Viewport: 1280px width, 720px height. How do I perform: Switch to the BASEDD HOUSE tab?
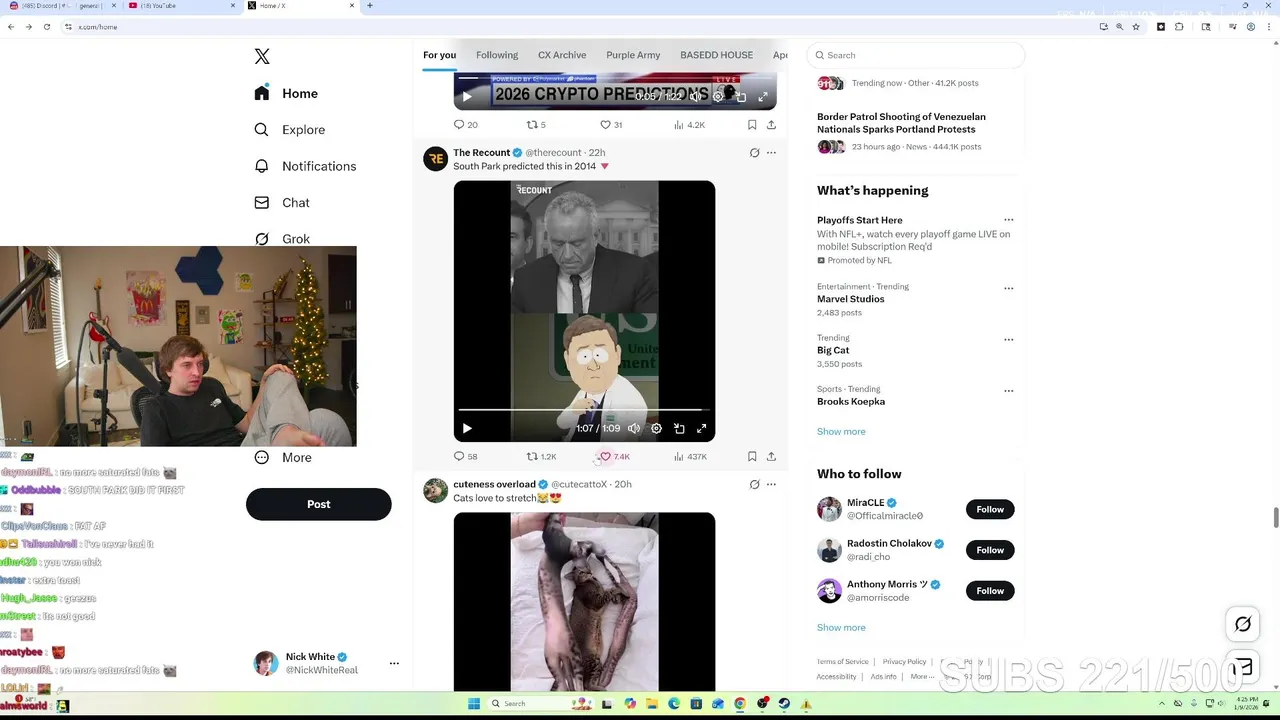tap(716, 55)
